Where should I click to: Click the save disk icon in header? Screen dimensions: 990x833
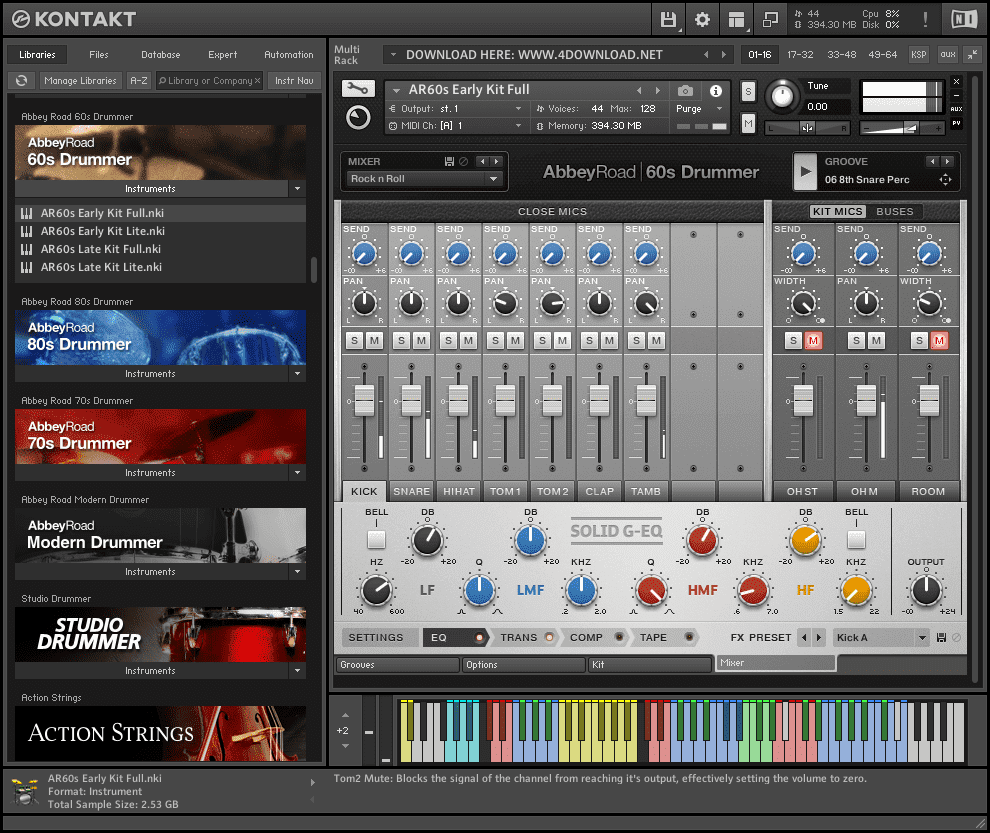[x=669, y=19]
